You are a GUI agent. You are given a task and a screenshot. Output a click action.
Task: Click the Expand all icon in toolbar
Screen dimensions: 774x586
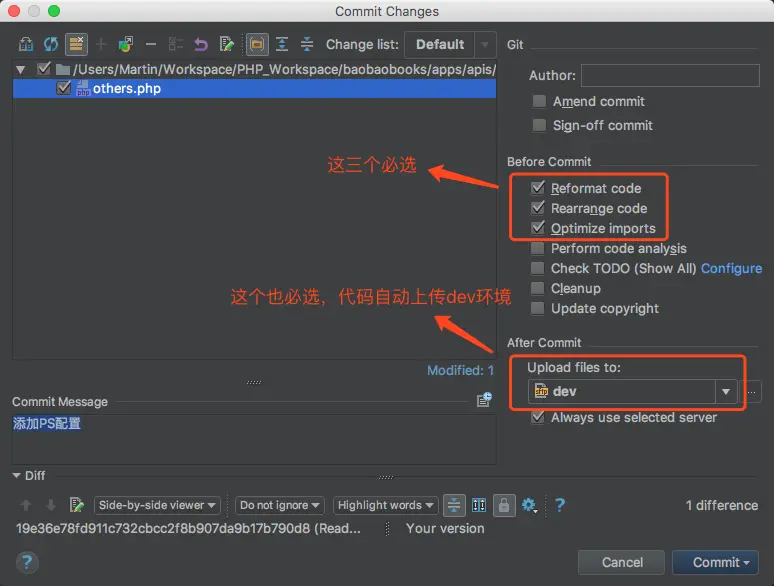pos(282,44)
